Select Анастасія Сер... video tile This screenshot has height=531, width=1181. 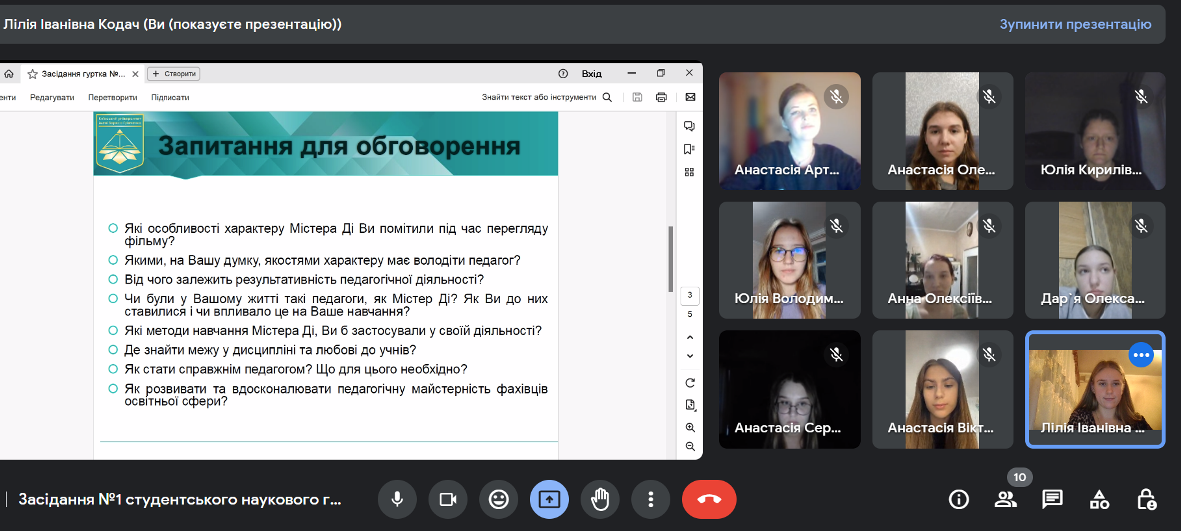coord(789,389)
